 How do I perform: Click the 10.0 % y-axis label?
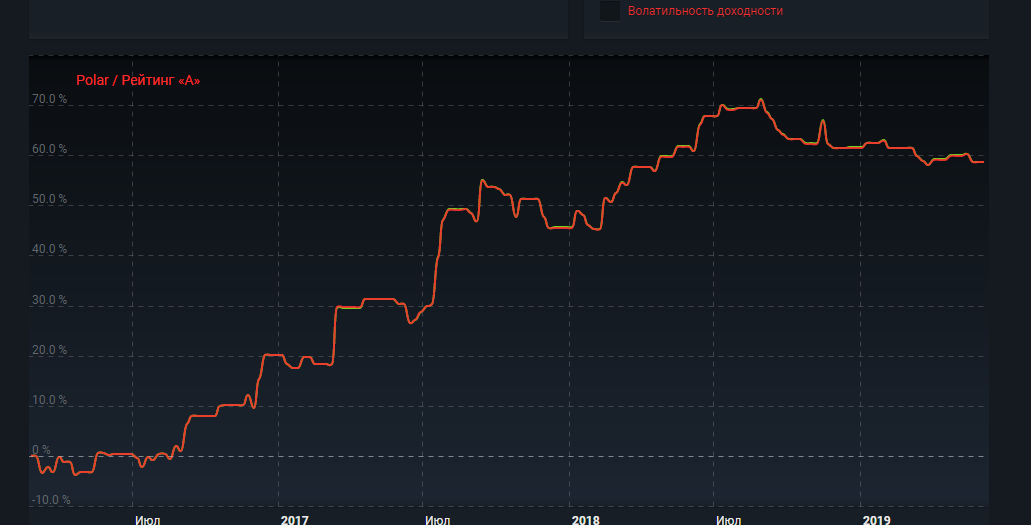(49, 400)
